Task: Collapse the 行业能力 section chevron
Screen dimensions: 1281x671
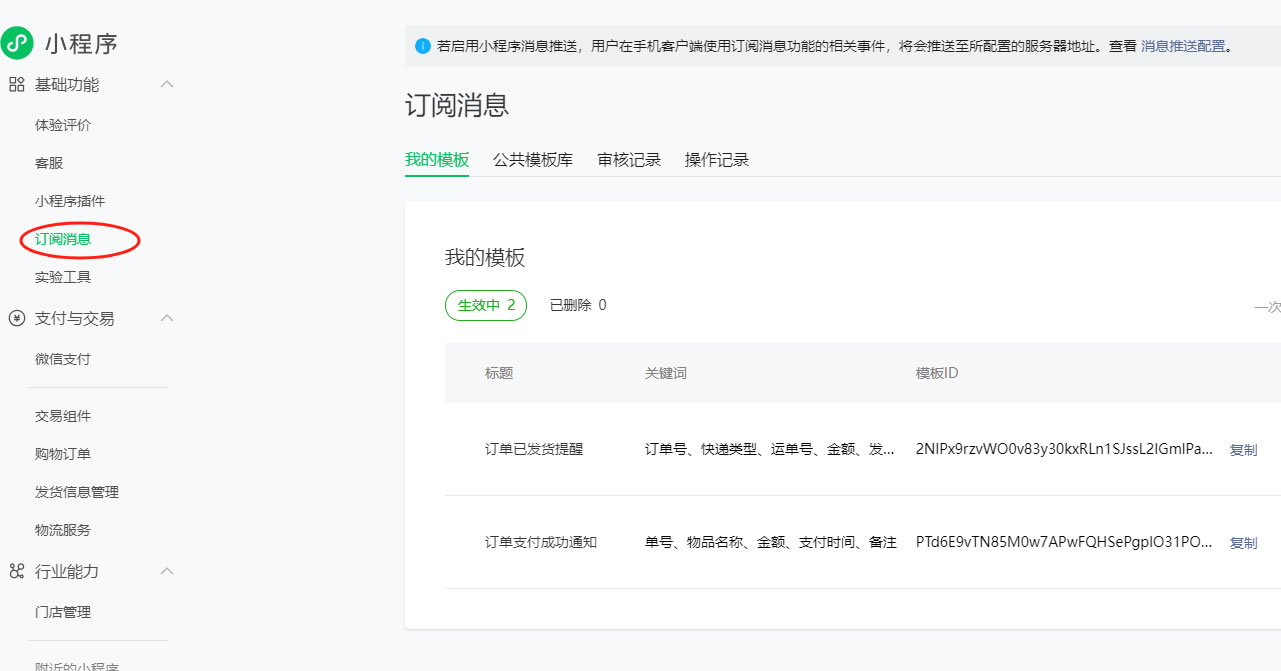Action: click(167, 571)
